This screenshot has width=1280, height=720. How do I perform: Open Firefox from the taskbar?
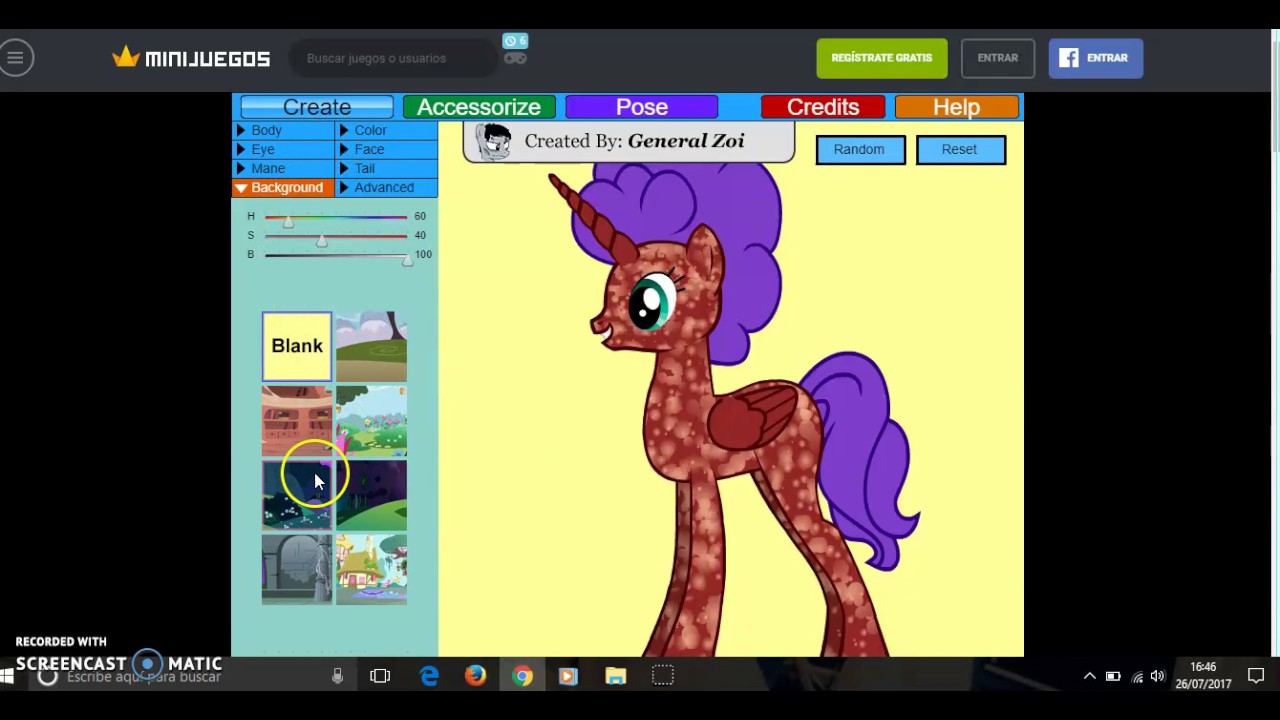point(475,677)
